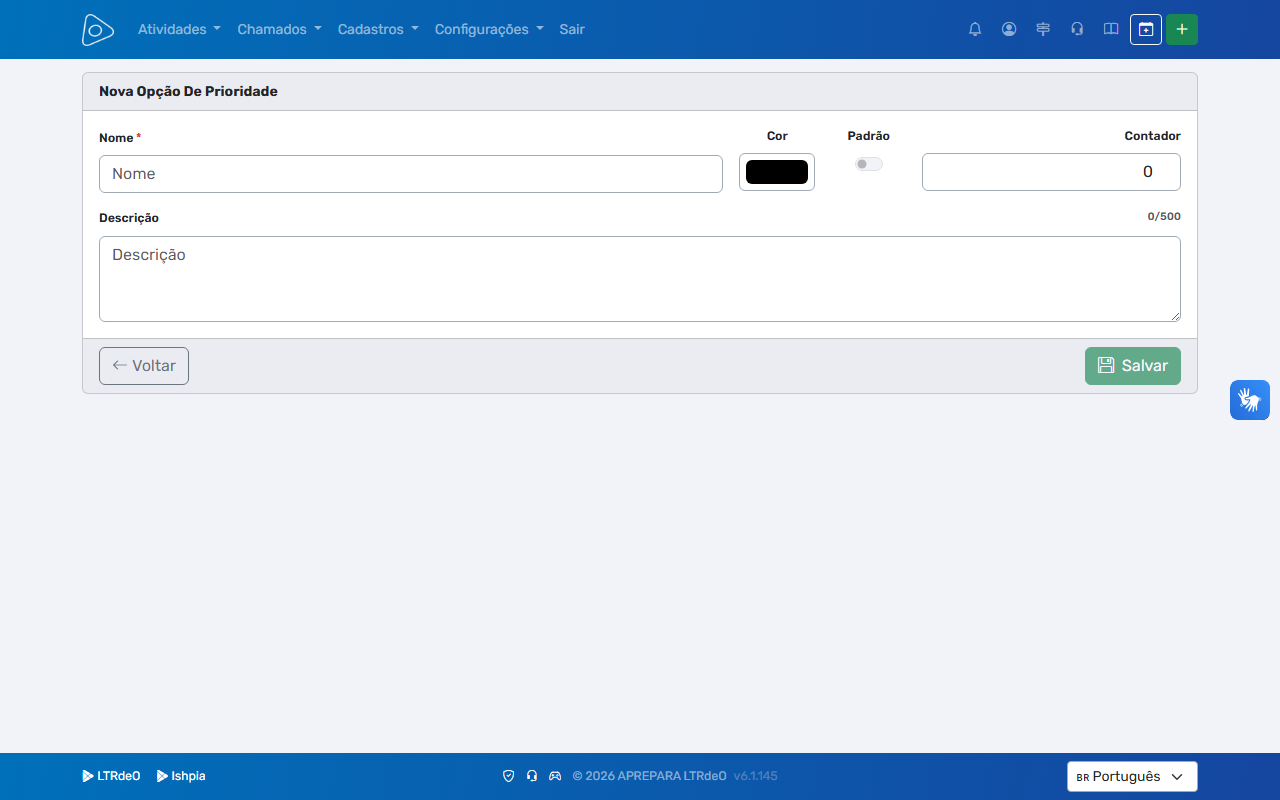The image size is (1280, 800).
Task: Expand the Atividades menu
Action: coord(179,29)
